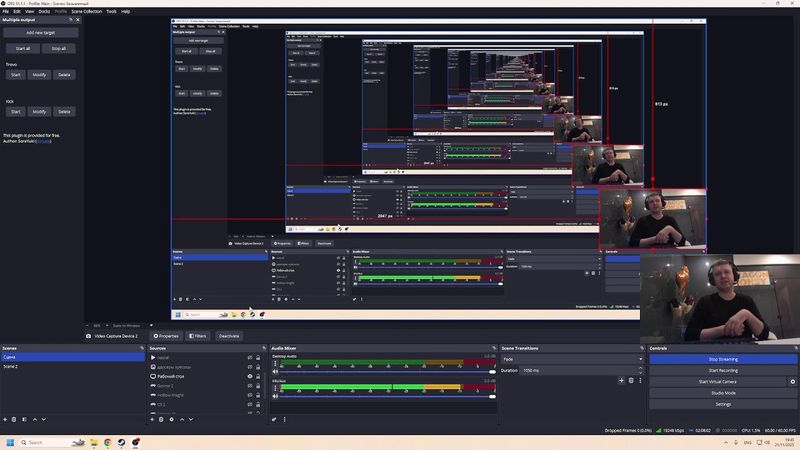The width and height of the screenshot is (800, 450).
Task: Click Add new target button
Action: [41, 32]
